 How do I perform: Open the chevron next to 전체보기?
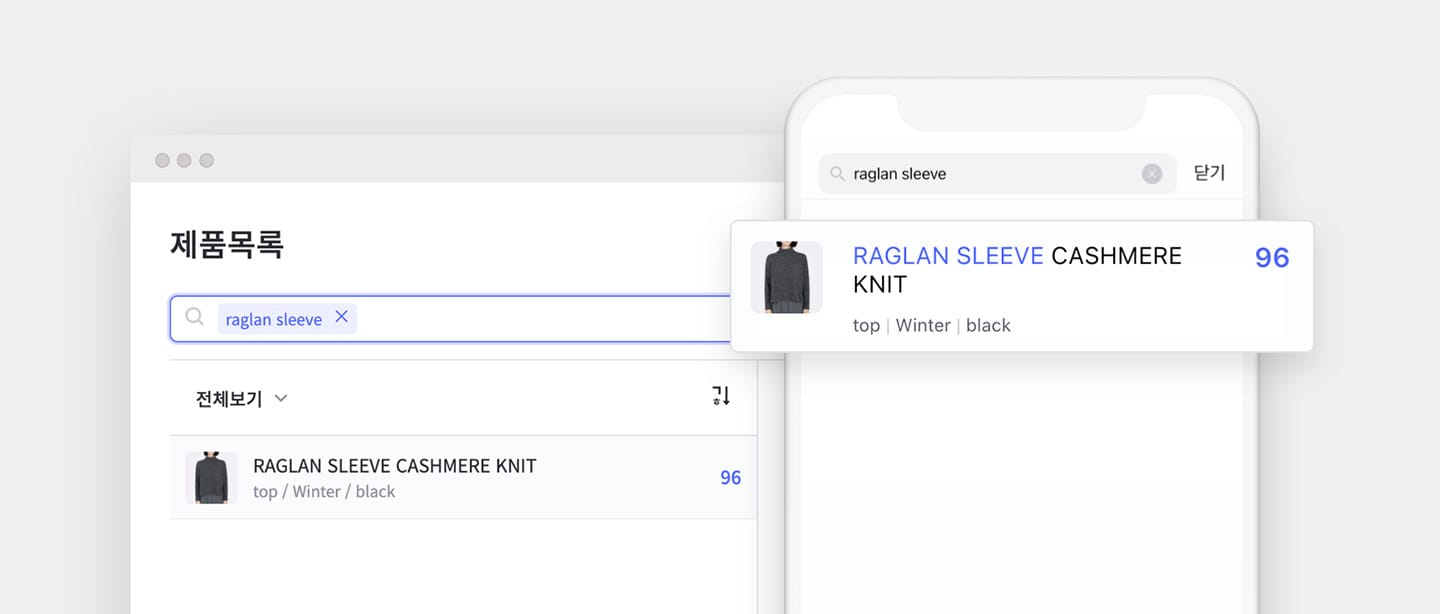[280, 398]
